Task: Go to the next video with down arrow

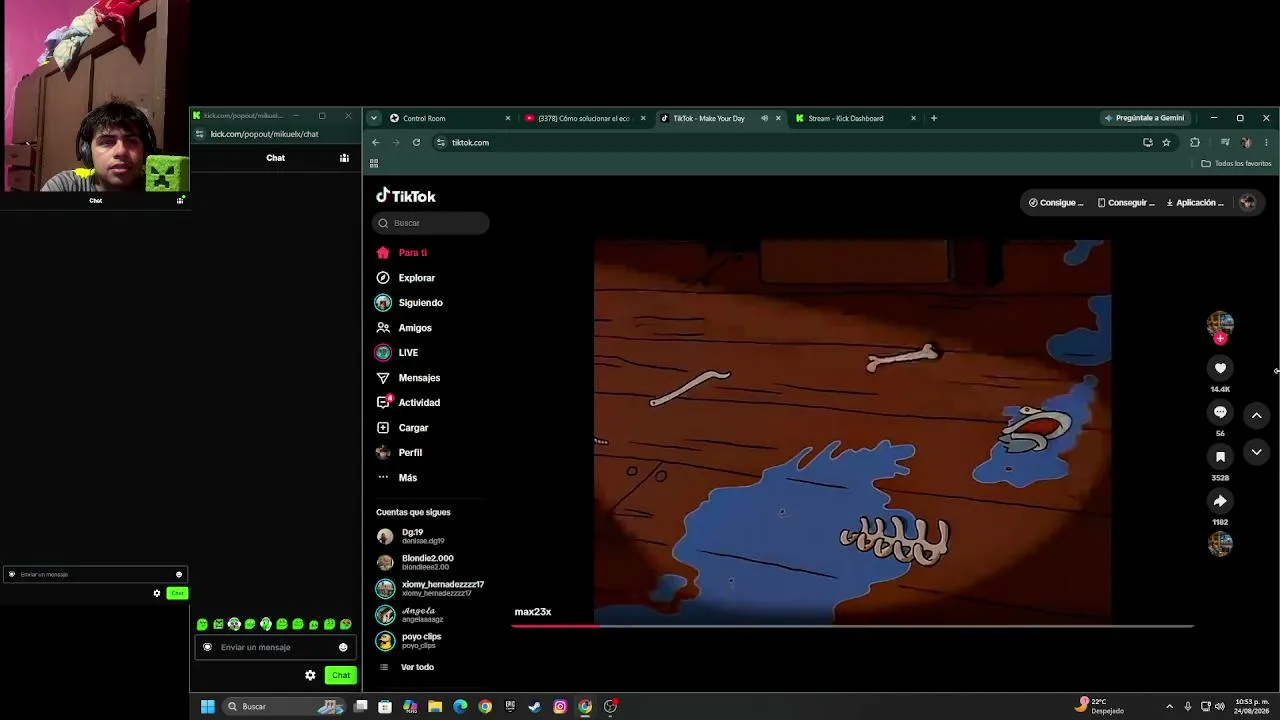Action: [1257, 452]
